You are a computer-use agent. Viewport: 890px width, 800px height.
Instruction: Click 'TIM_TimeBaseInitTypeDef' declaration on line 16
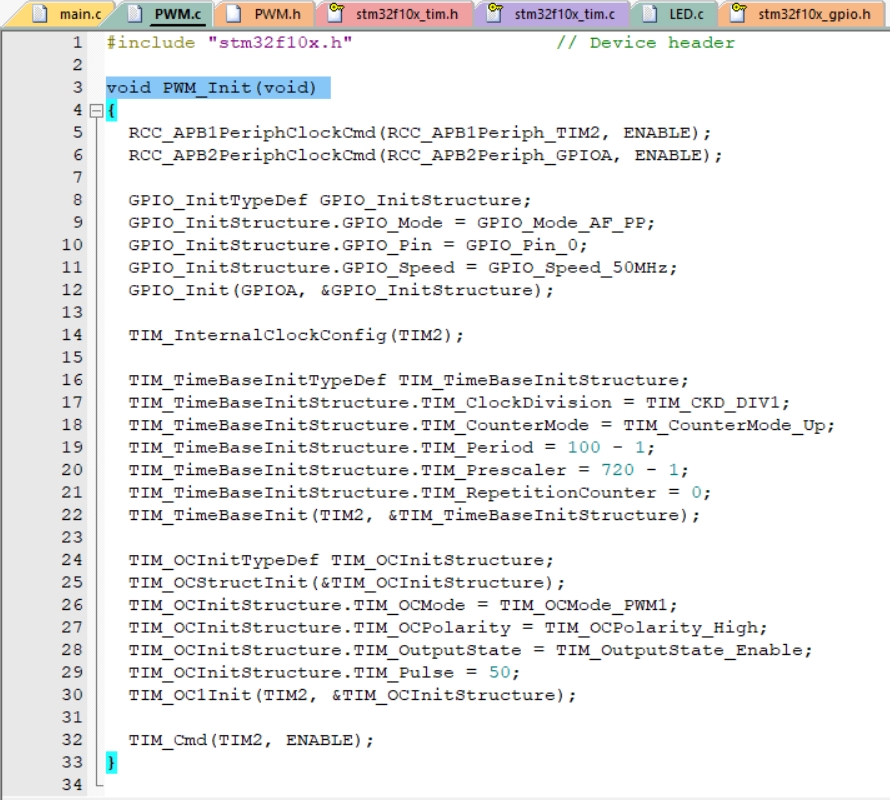(257, 380)
